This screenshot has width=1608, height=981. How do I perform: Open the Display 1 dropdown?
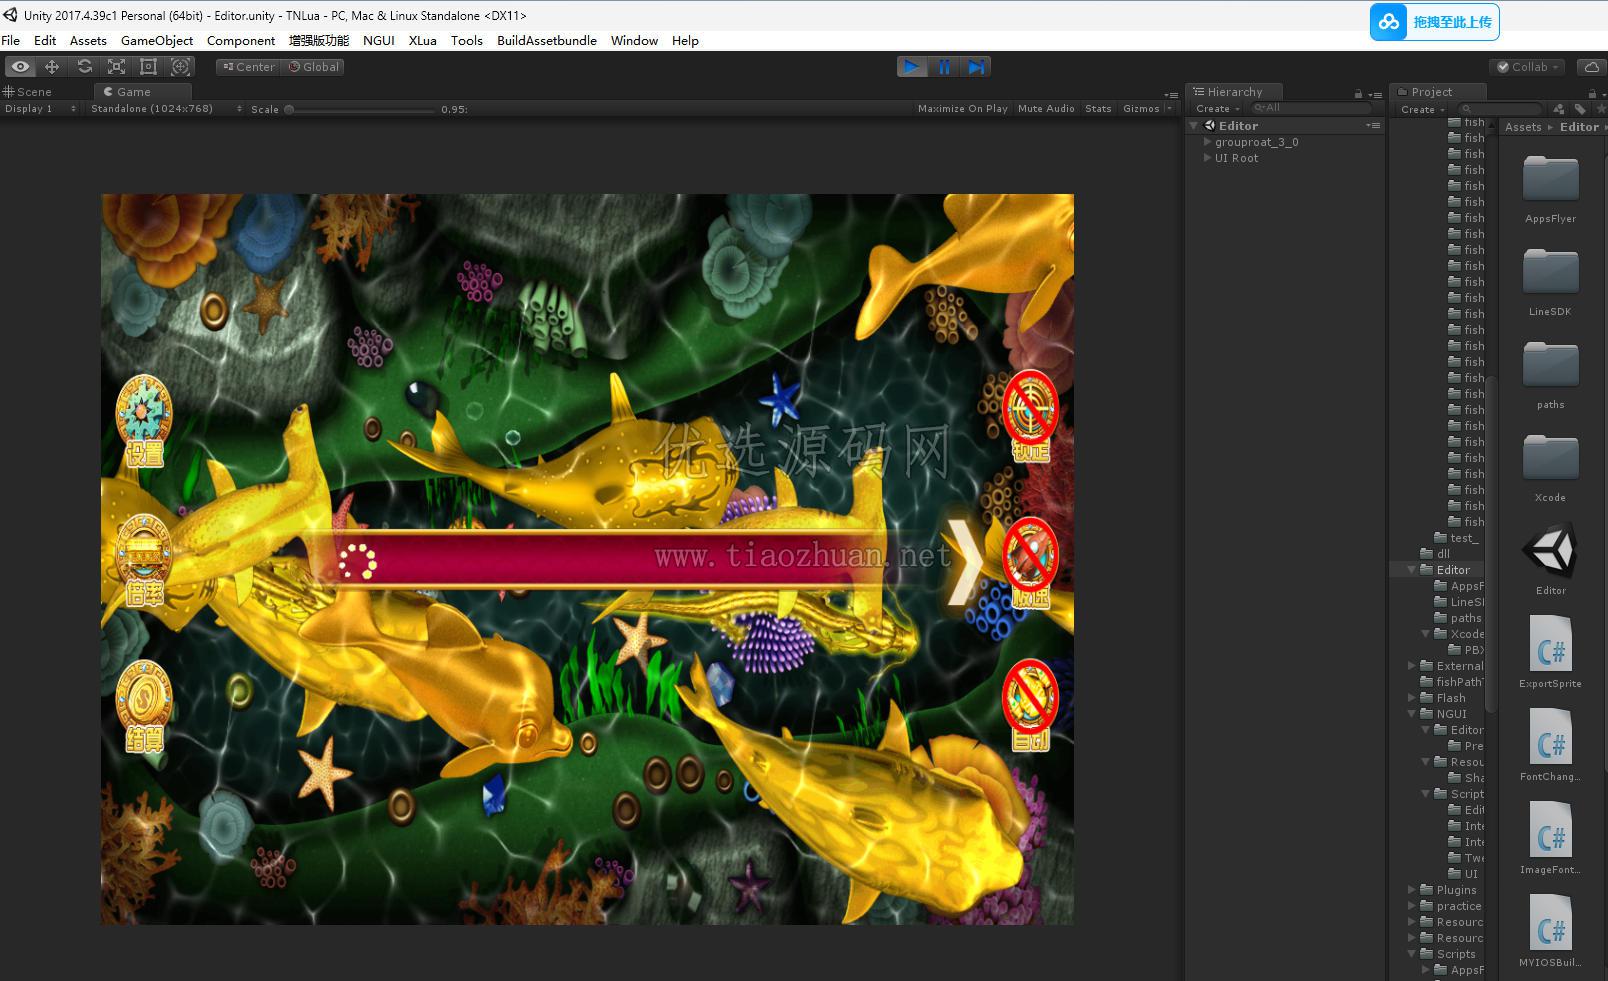[x=40, y=109]
